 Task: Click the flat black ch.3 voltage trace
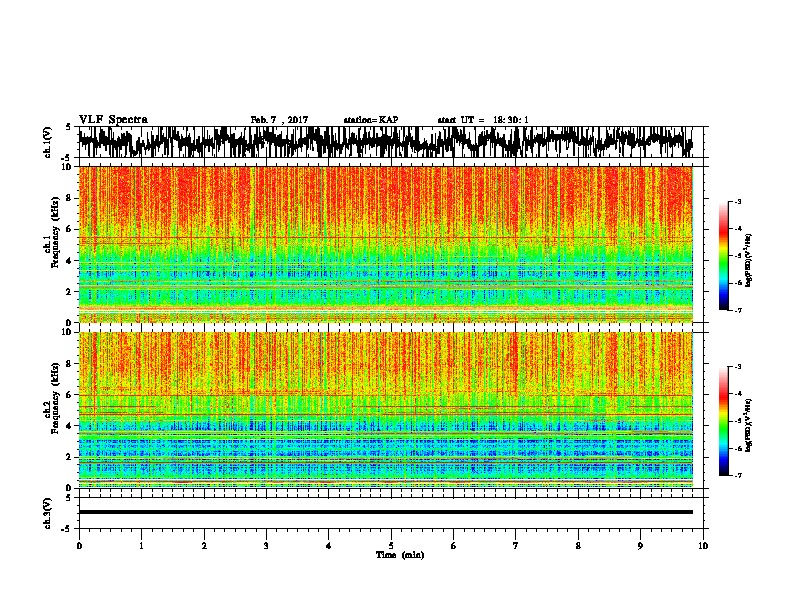(x=386, y=512)
